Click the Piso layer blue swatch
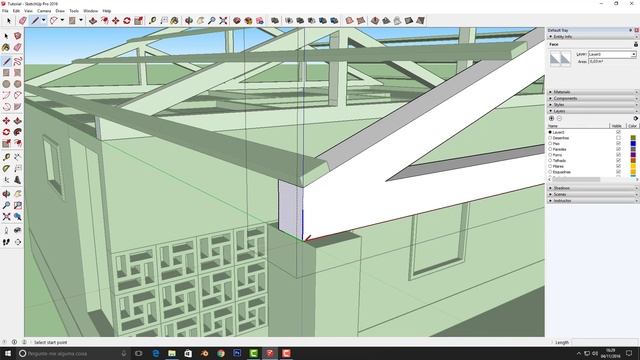The image size is (640, 360). pos(633,144)
